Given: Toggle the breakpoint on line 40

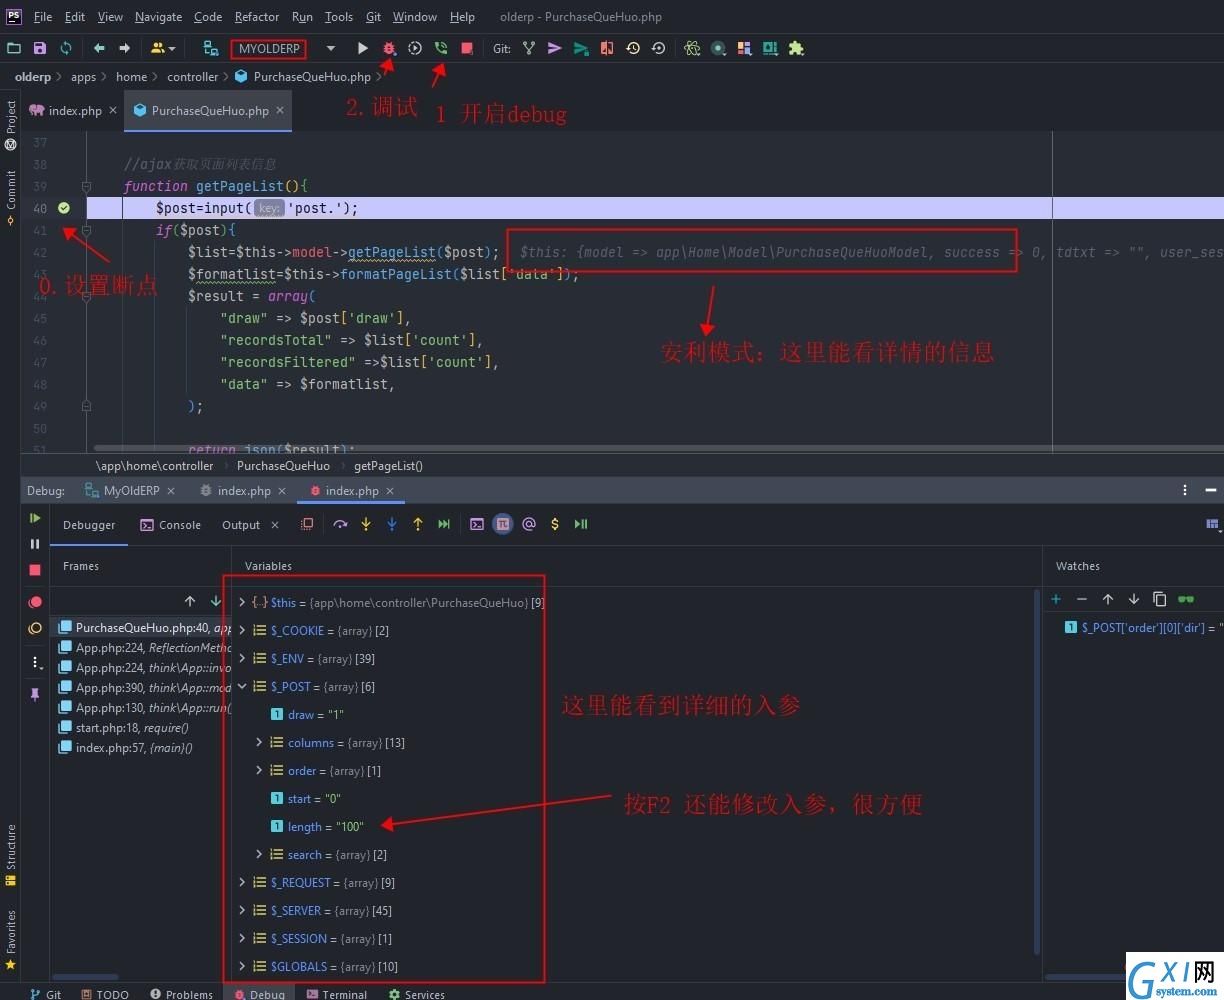Looking at the screenshot, I should pyautogui.click(x=64, y=208).
